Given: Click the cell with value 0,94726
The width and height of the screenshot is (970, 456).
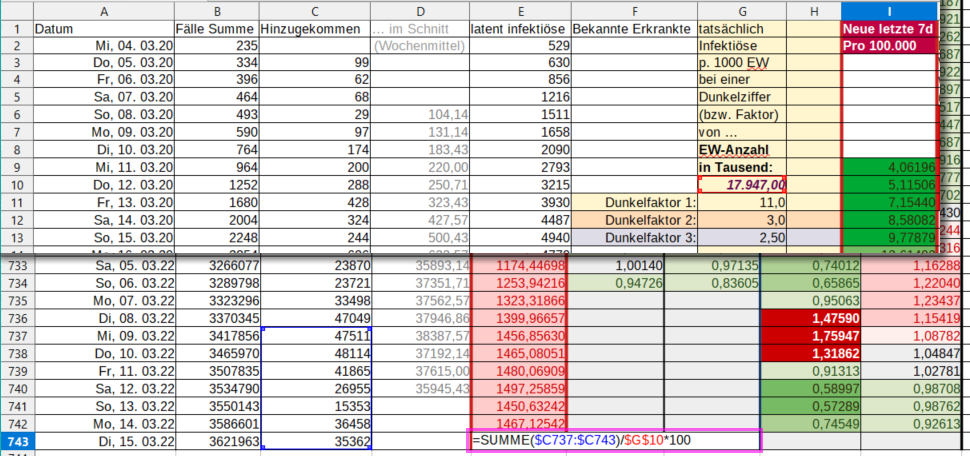Looking at the screenshot, I should point(616,284).
